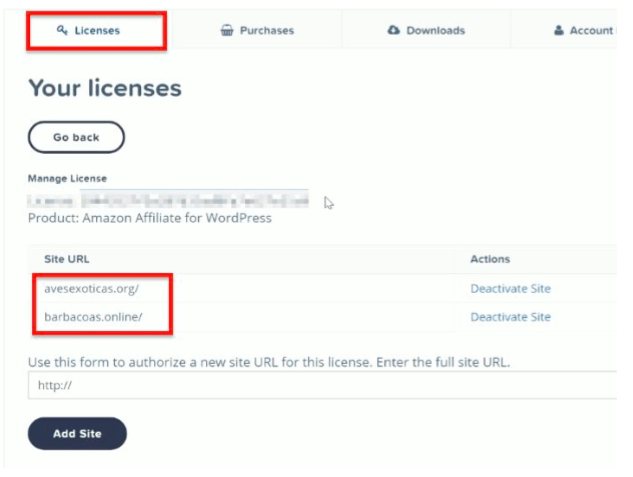
Task: Click the Site URL column header
Action: pyautogui.click(x=67, y=259)
